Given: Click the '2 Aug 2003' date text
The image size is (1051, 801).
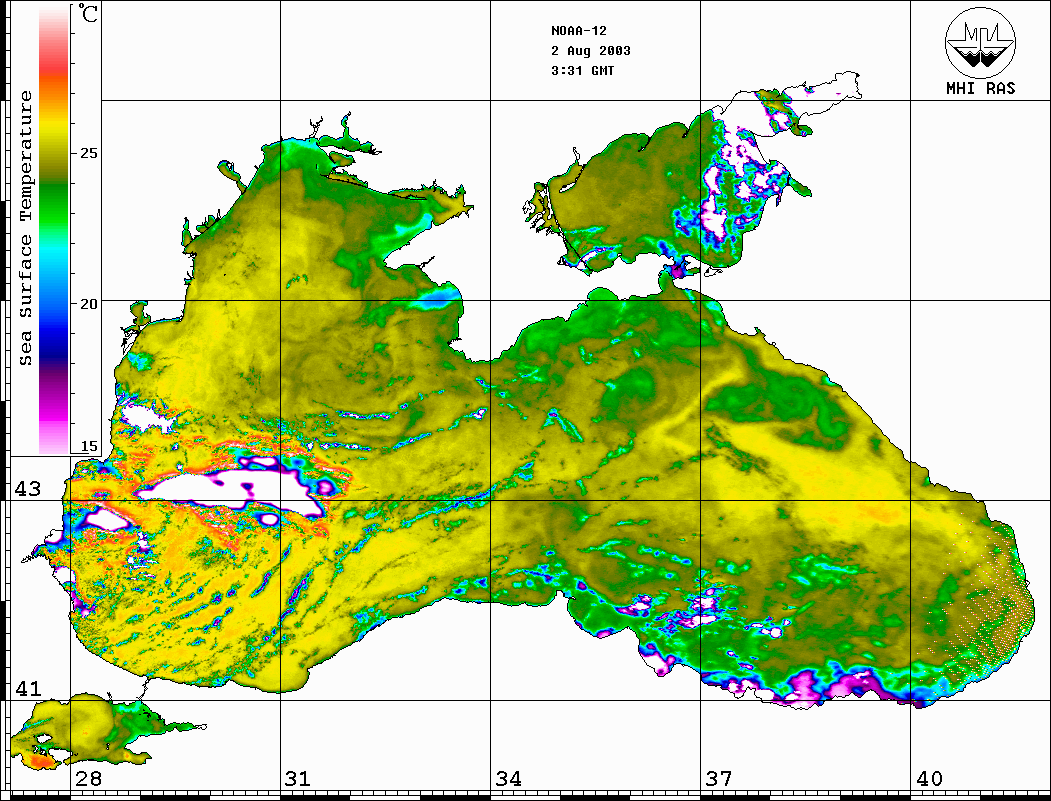Looking at the screenshot, I should click(x=591, y=51).
